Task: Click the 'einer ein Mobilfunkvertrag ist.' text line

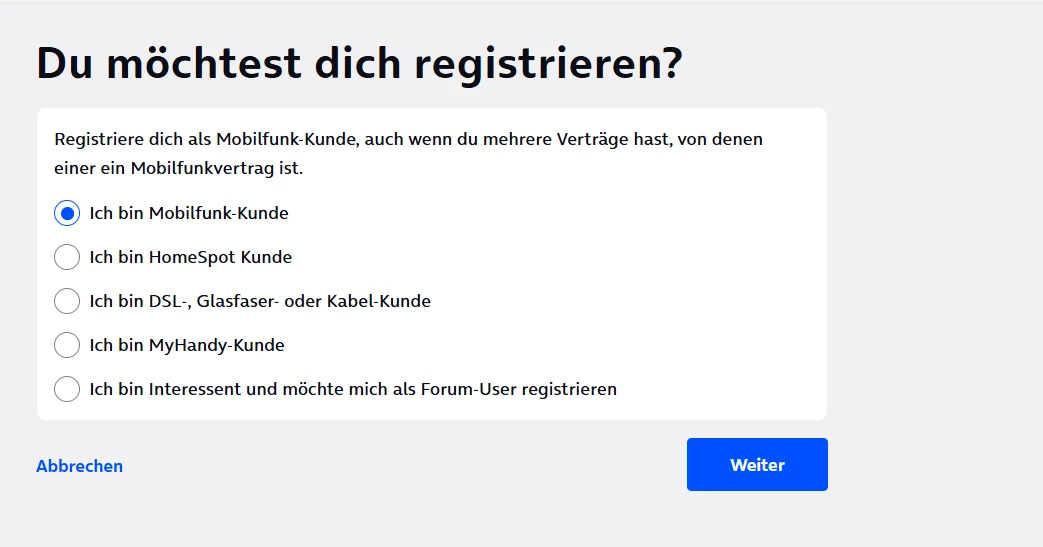Action: coord(178,169)
